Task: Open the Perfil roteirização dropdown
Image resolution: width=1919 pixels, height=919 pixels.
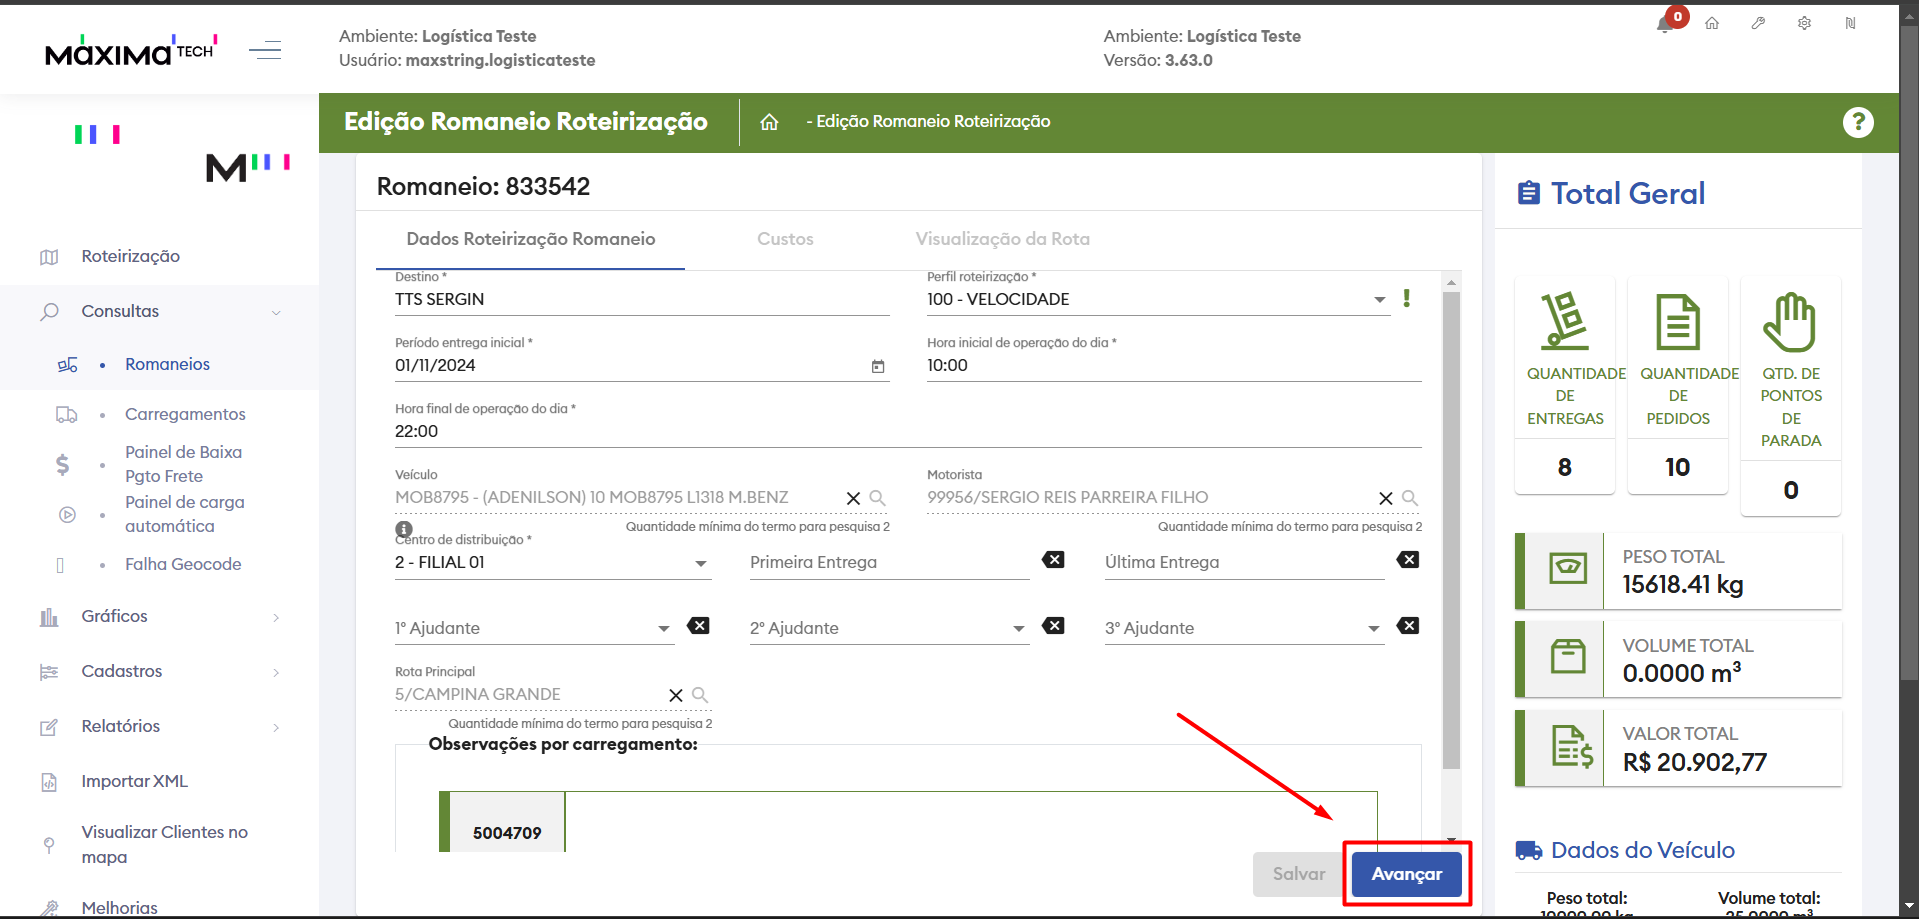Action: (1379, 300)
